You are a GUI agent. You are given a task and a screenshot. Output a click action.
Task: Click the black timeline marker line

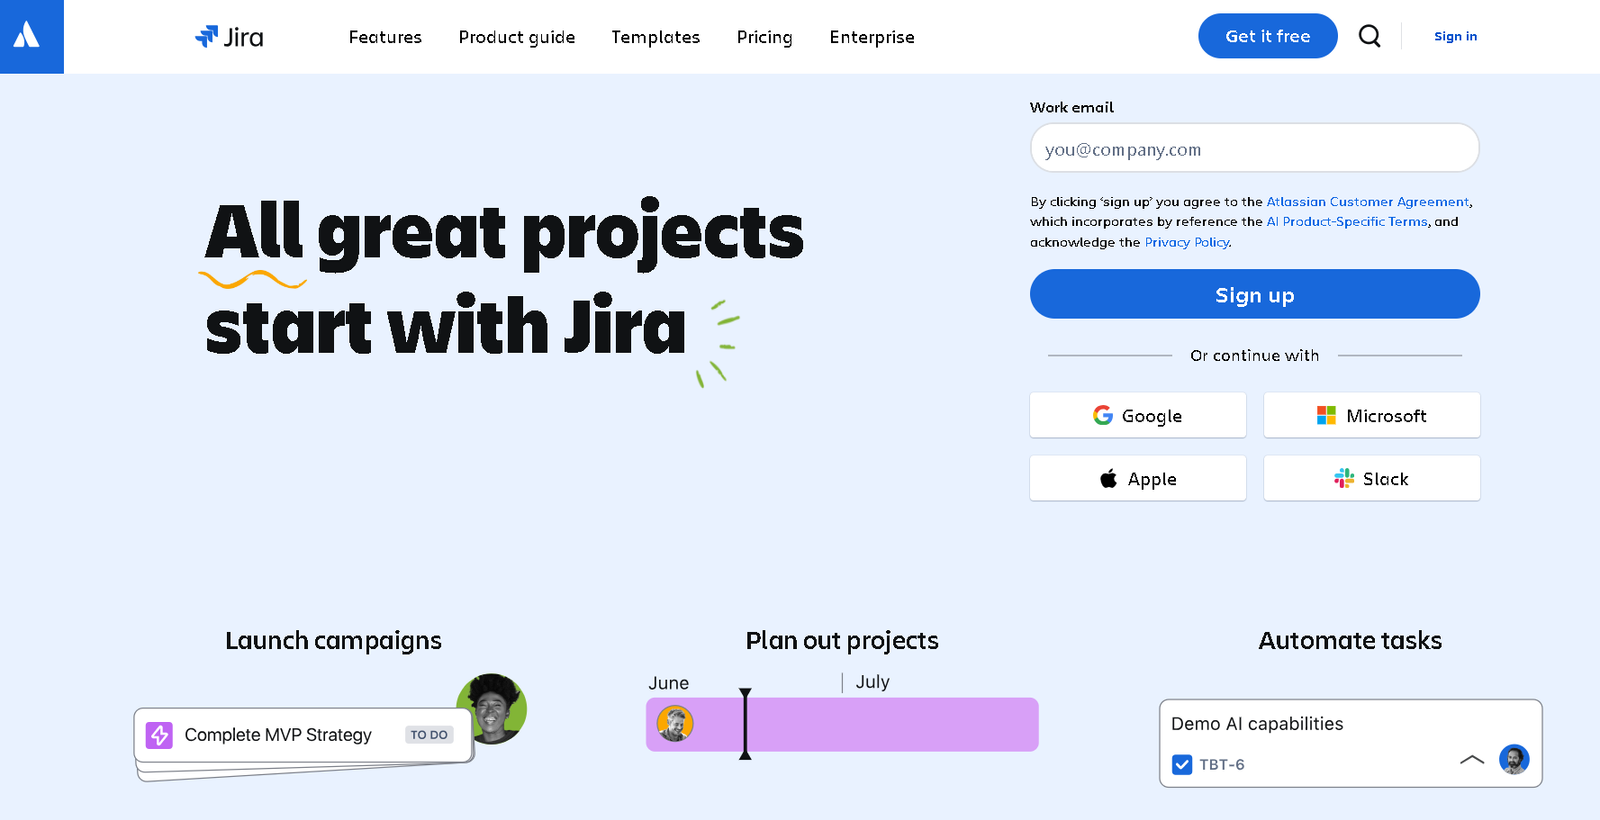745,724
